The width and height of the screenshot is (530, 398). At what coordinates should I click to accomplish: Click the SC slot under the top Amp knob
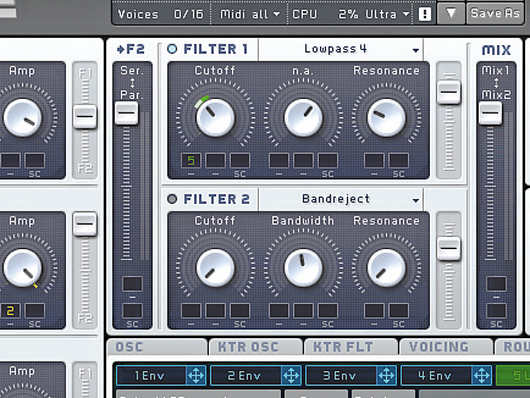35,160
